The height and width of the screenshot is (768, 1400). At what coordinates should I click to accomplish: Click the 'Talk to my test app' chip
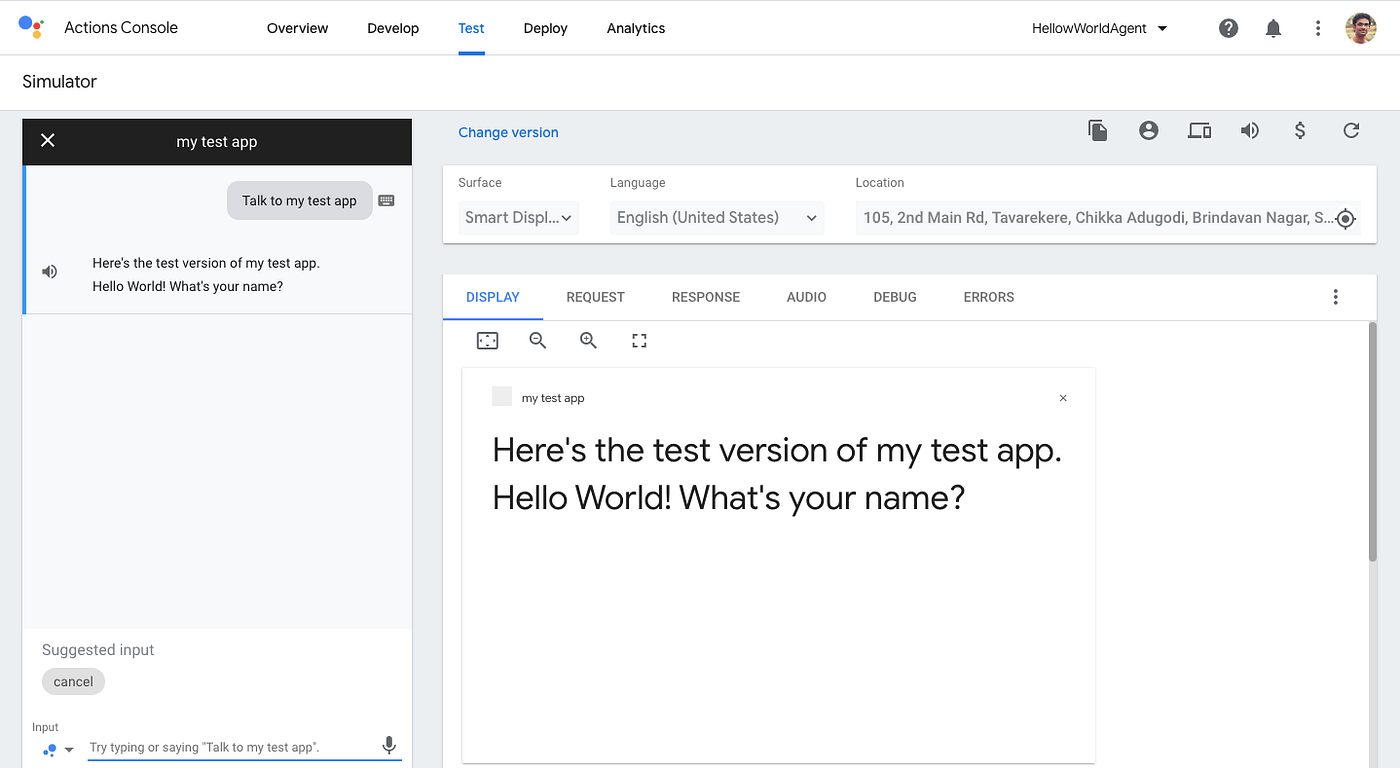pyautogui.click(x=299, y=200)
